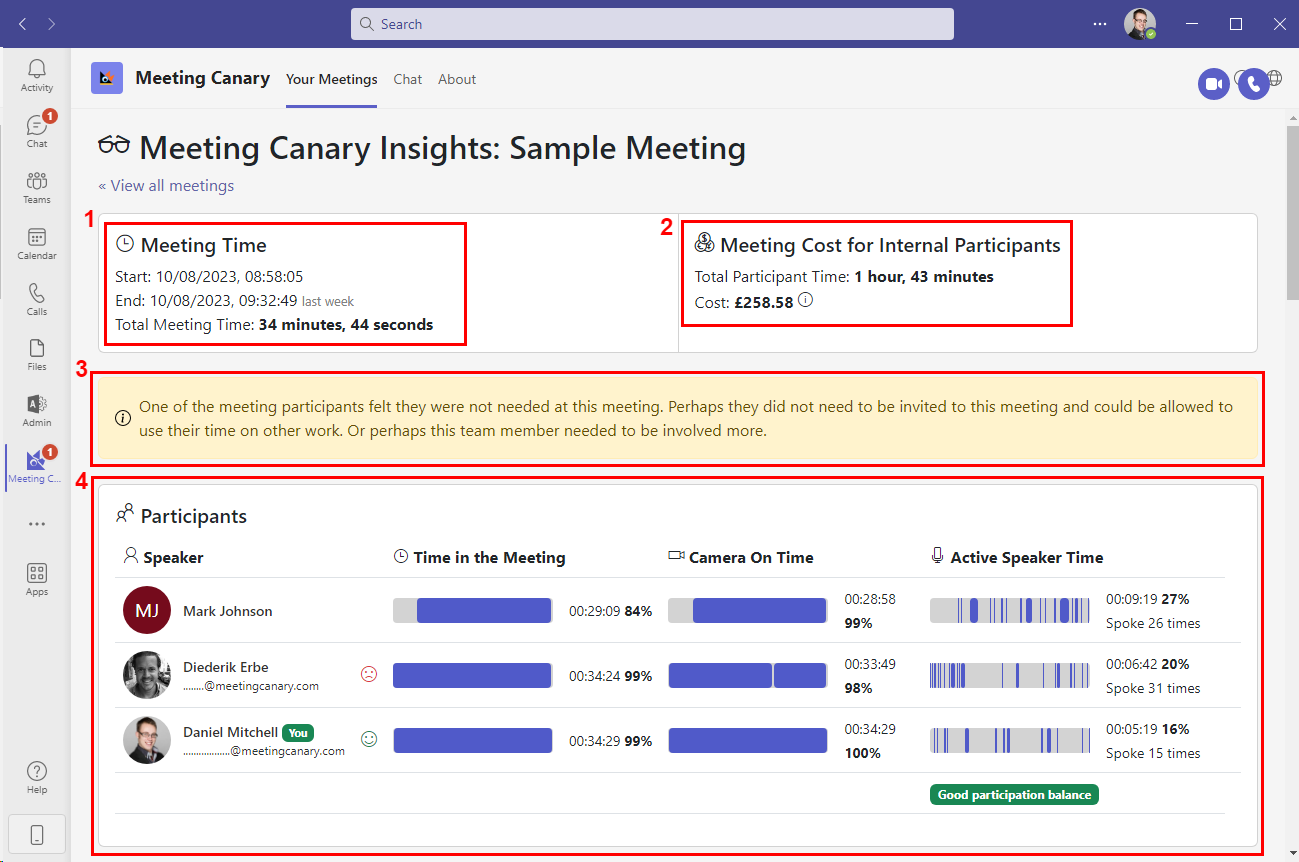The width and height of the screenshot is (1299, 862).
Task: Open Calls in the left rail
Action: [x=37, y=299]
